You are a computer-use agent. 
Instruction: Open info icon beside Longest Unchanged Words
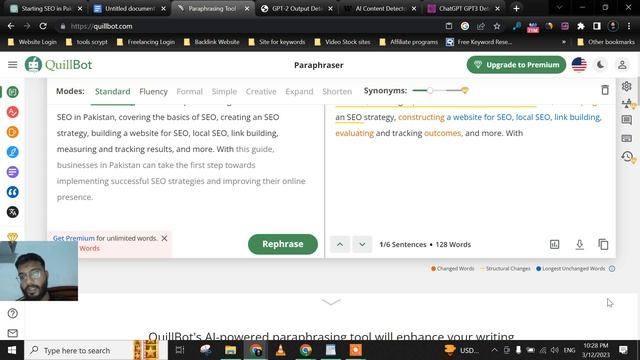tap(612, 269)
